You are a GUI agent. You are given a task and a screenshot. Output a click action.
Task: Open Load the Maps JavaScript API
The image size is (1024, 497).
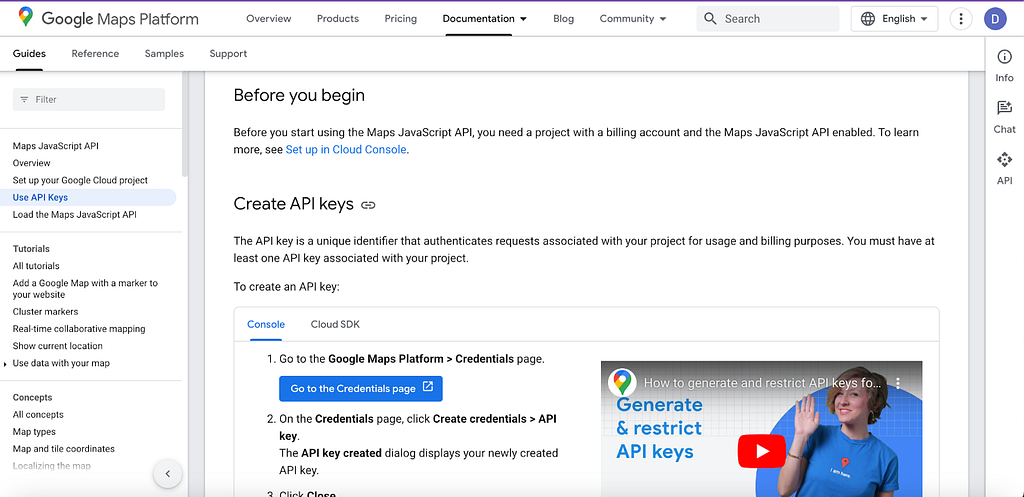pyautogui.click(x=74, y=214)
